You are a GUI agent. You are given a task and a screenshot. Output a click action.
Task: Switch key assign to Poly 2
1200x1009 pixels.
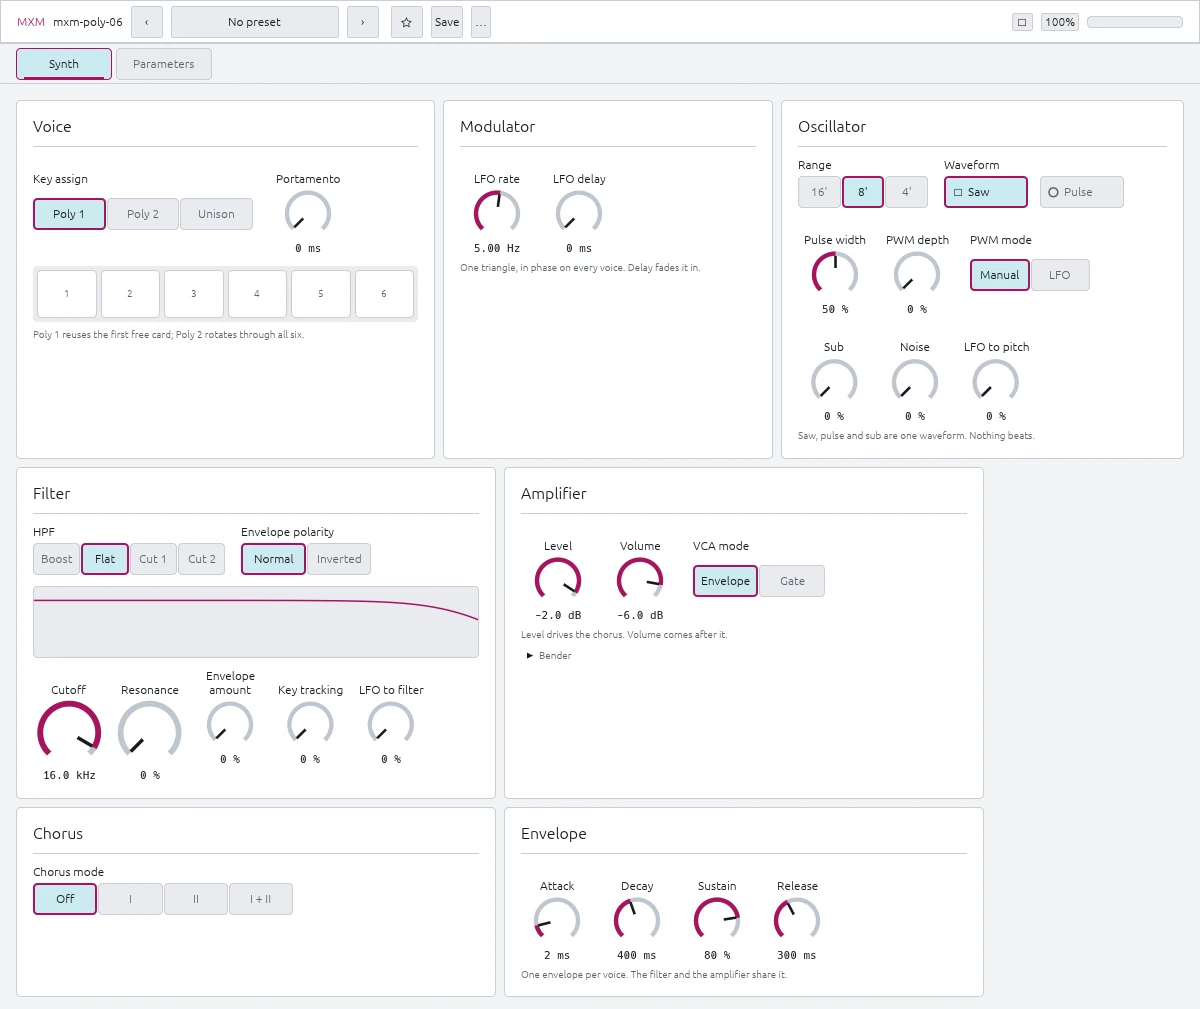(x=143, y=214)
